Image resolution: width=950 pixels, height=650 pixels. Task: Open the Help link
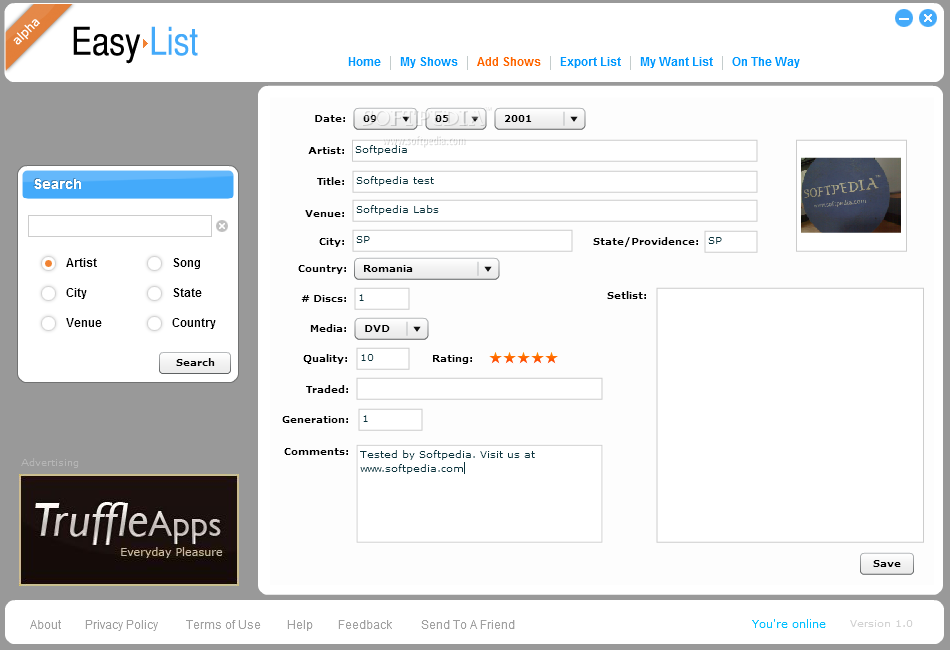pos(299,625)
